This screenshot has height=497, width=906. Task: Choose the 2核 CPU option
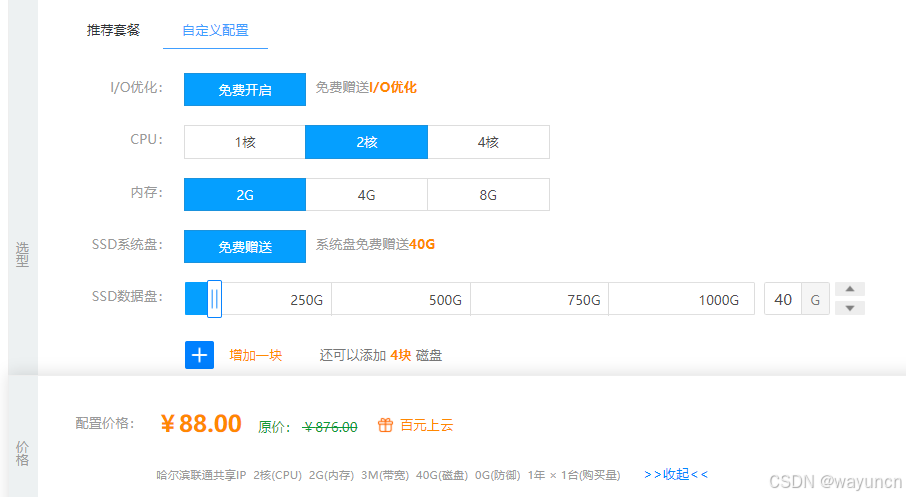coord(366,142)
